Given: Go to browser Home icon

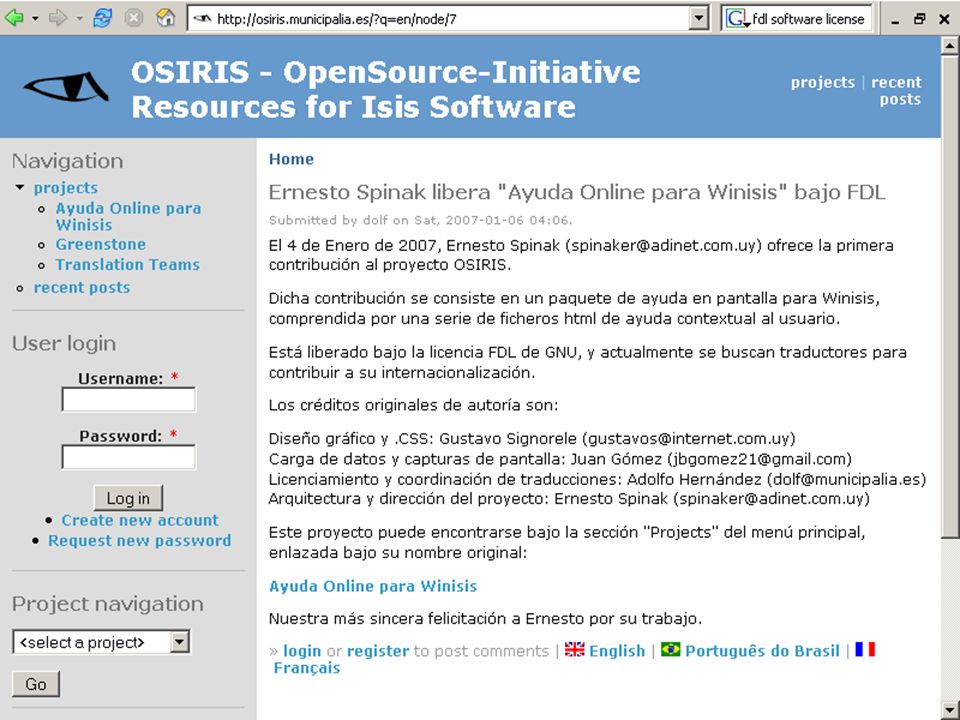Looking at the screenshot, I should tap(165, 18).
